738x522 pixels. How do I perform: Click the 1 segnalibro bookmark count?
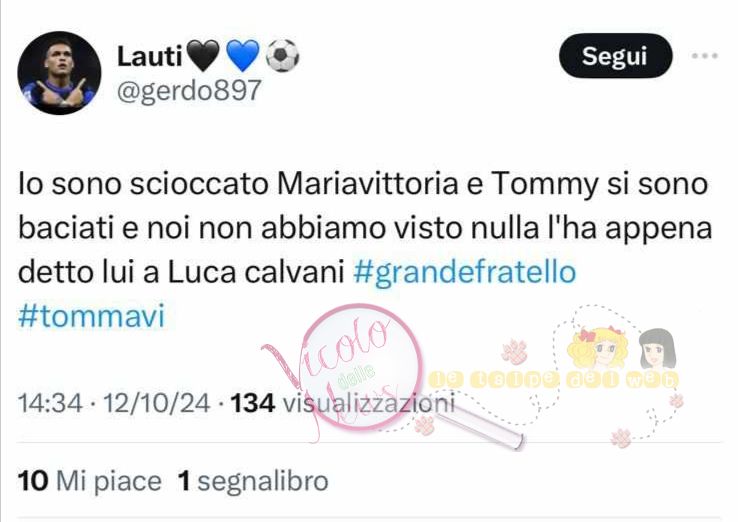click(x=252, y=481)
